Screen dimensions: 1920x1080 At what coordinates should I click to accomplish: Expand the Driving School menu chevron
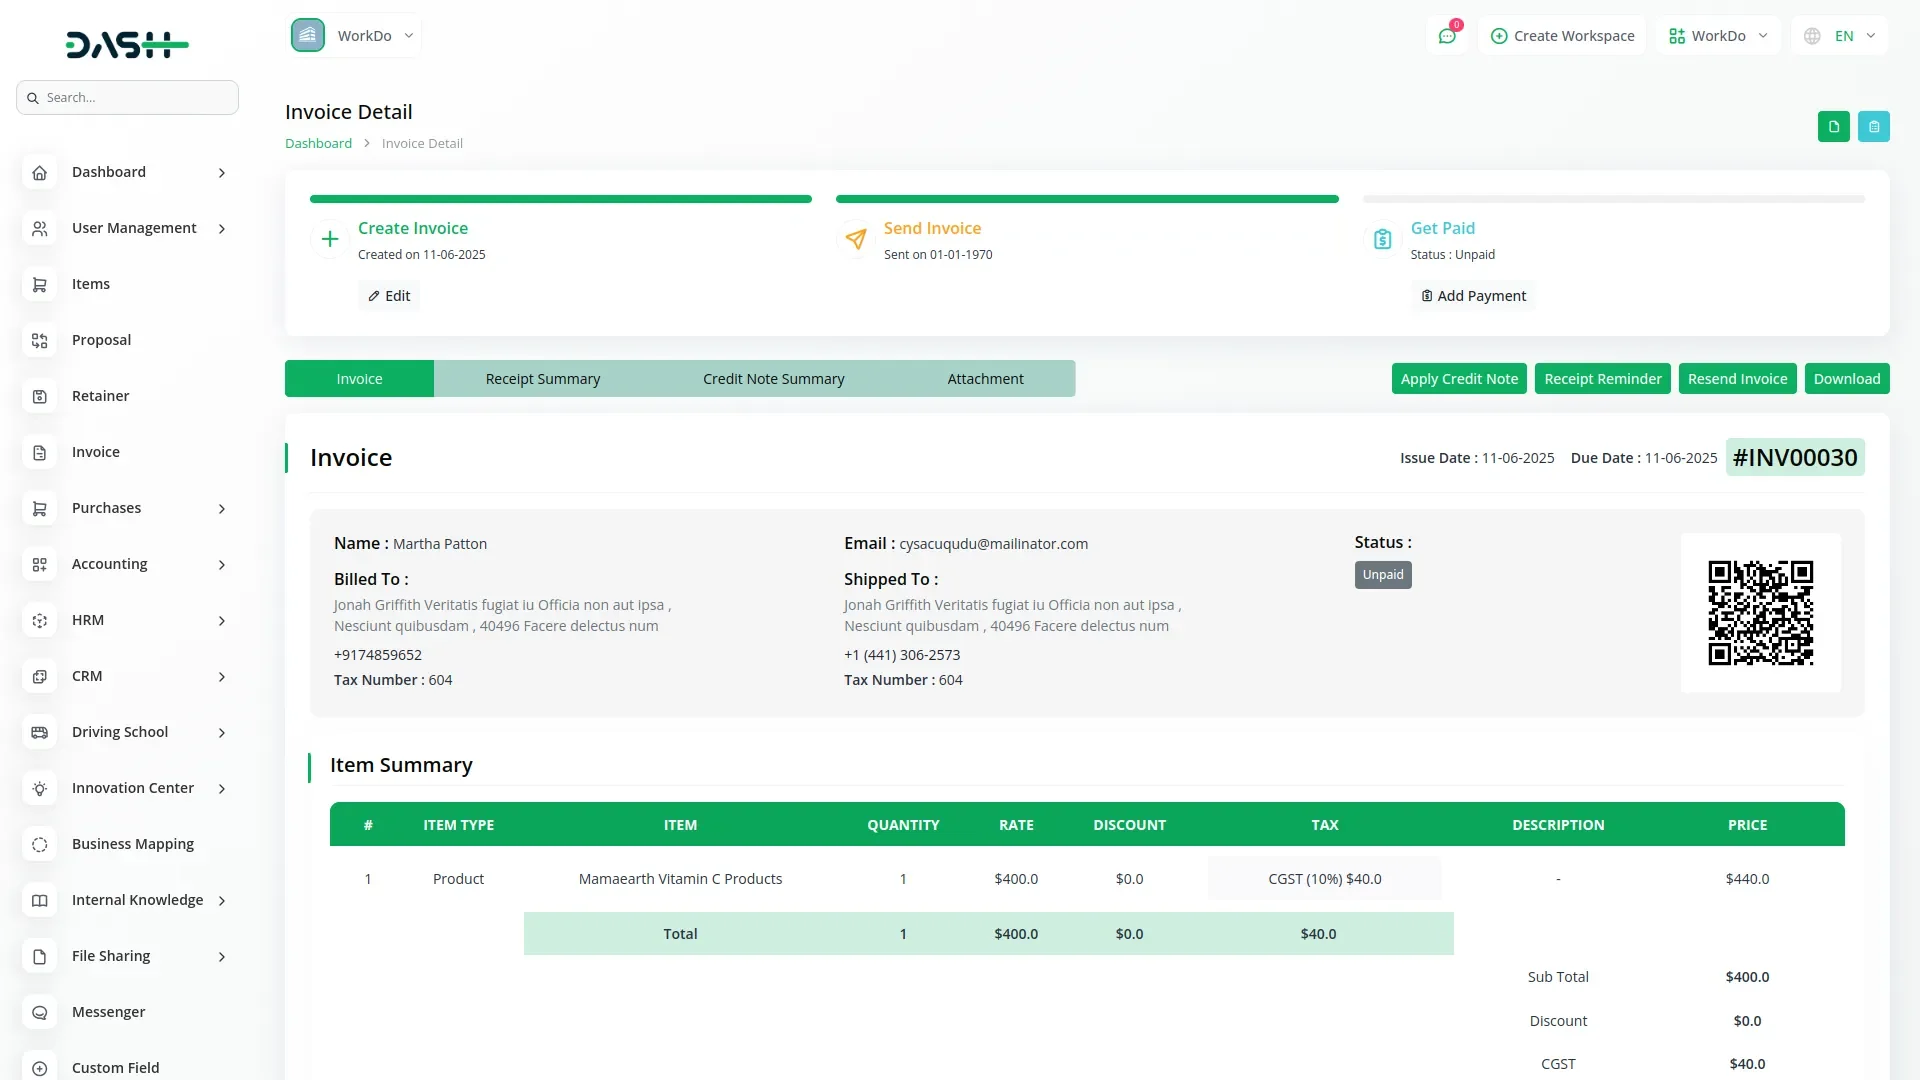(221, 733)
